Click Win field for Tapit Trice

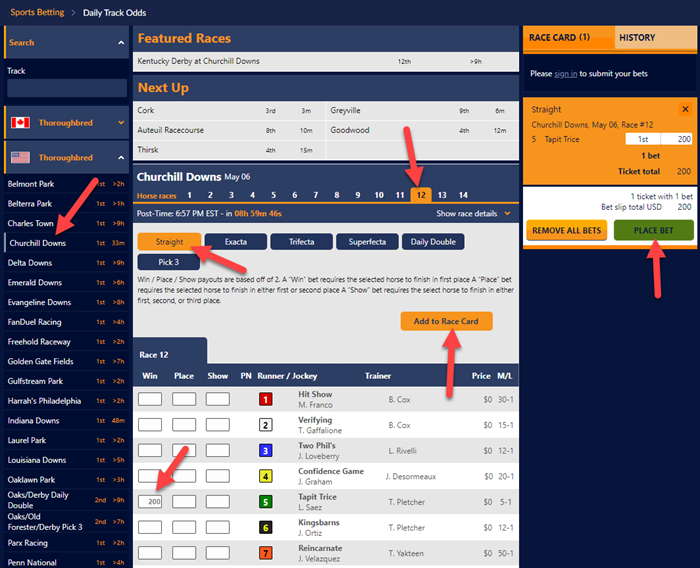point(150,502)
